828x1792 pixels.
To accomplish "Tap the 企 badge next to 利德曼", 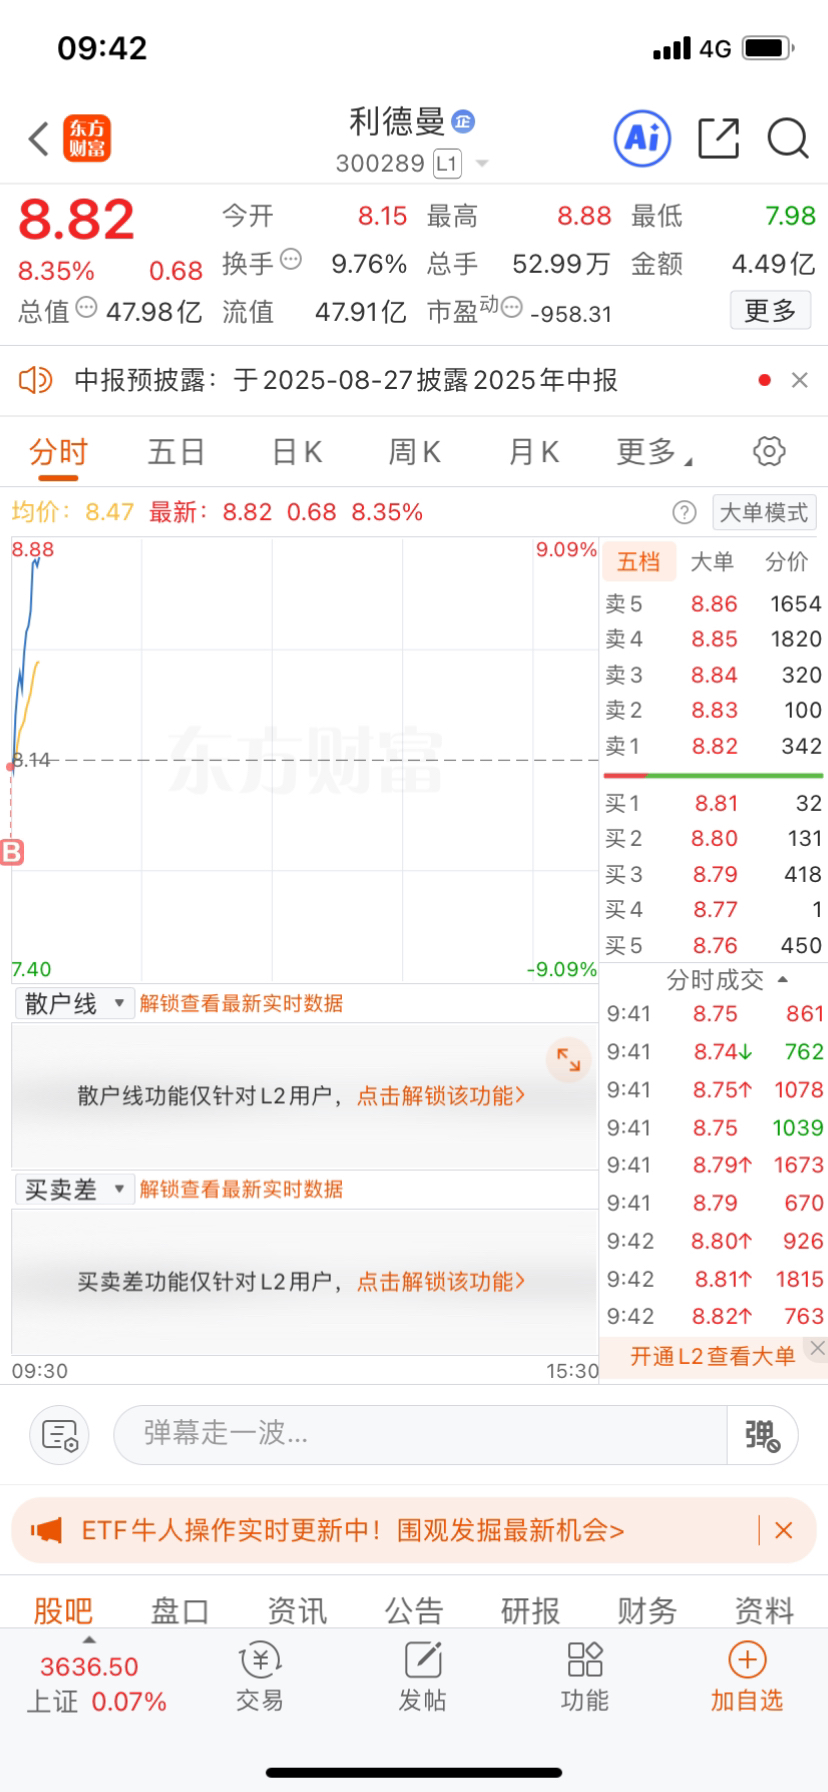I will tap(463, 122).
